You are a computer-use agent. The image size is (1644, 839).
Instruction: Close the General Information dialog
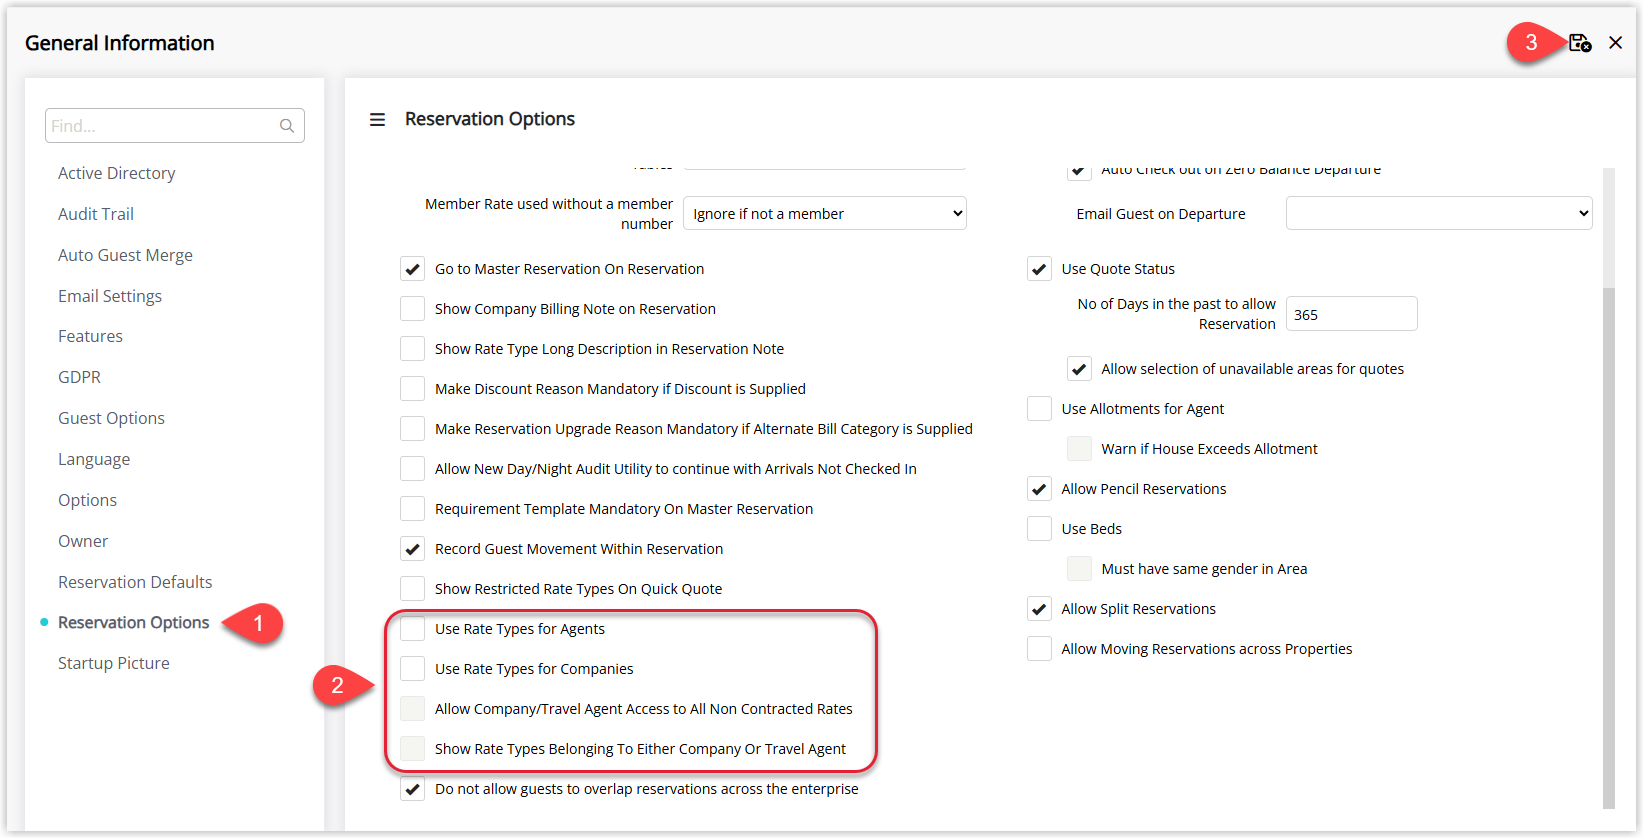click(1615, 43)
